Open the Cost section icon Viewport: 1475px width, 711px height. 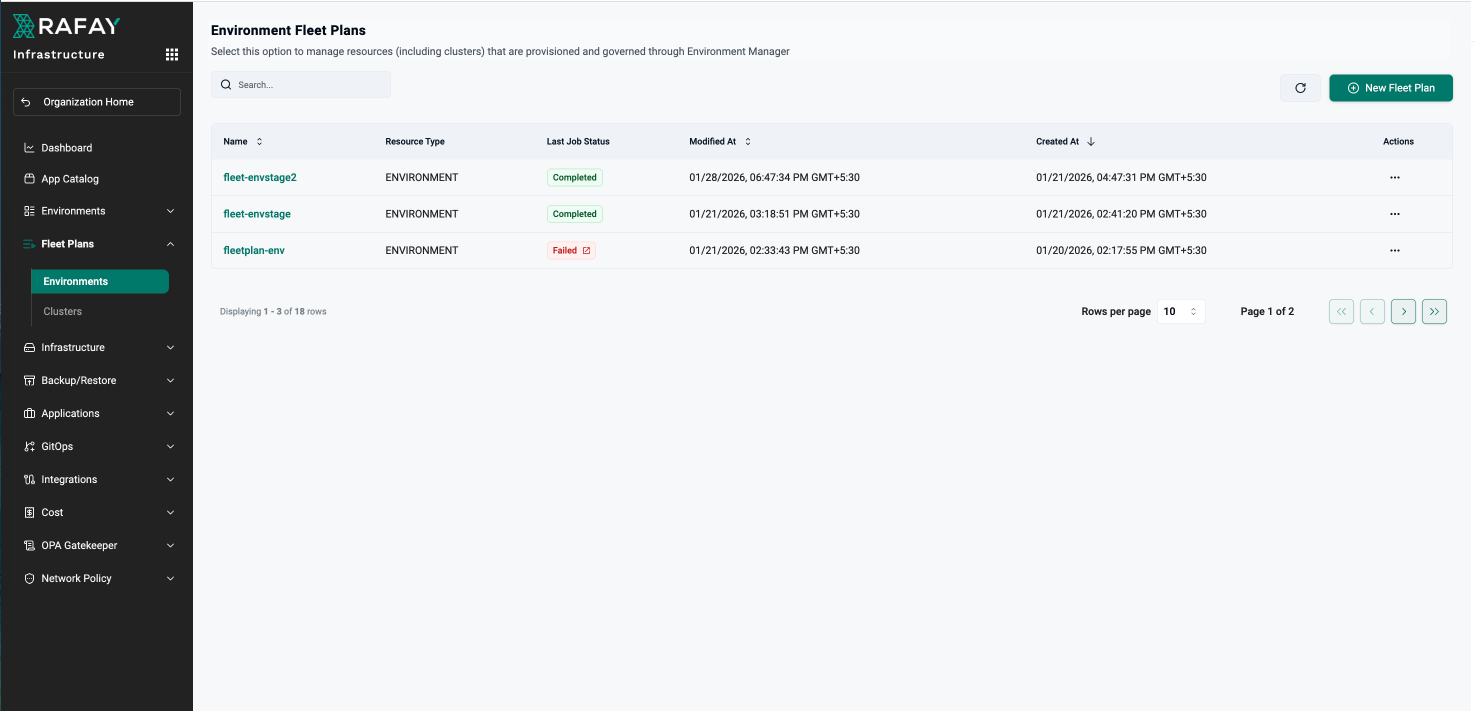click(29, 512)
